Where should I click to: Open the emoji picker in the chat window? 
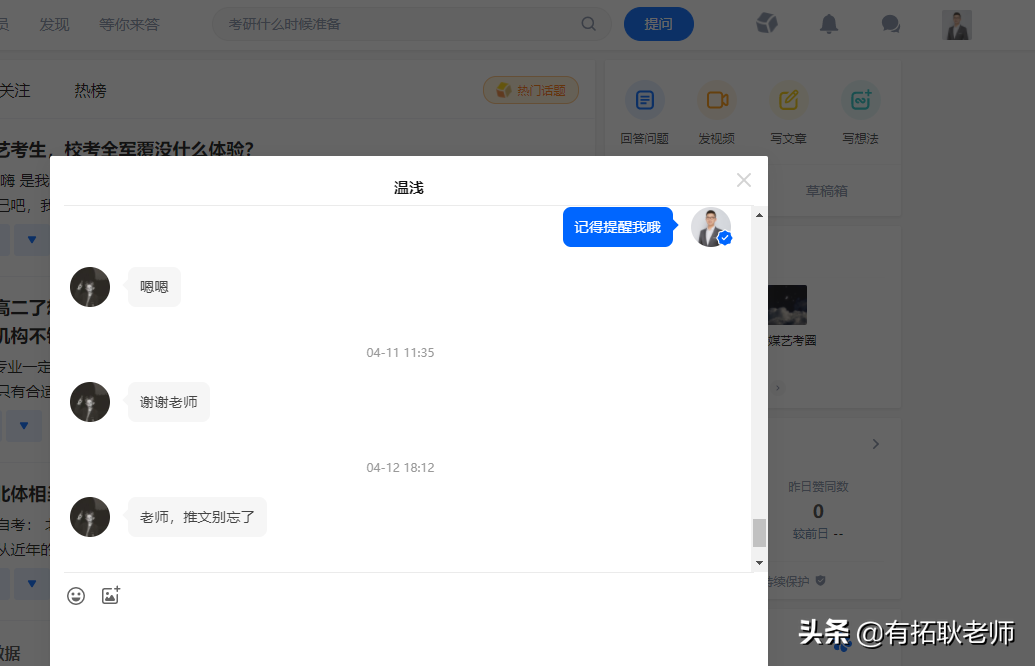pos(76,595)
